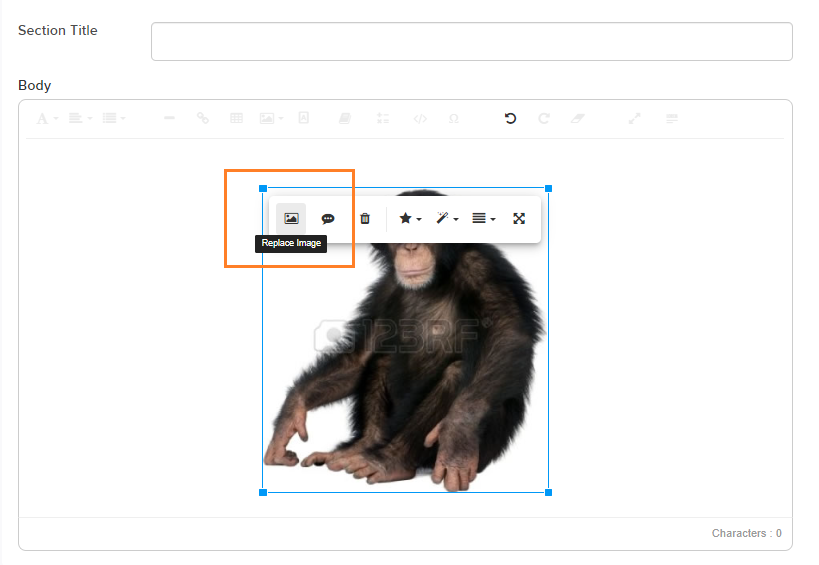Viewport: 819px width, 565px height.
Task: Open the insert image dropdown in editor toolbar
Action: [271, 119]
